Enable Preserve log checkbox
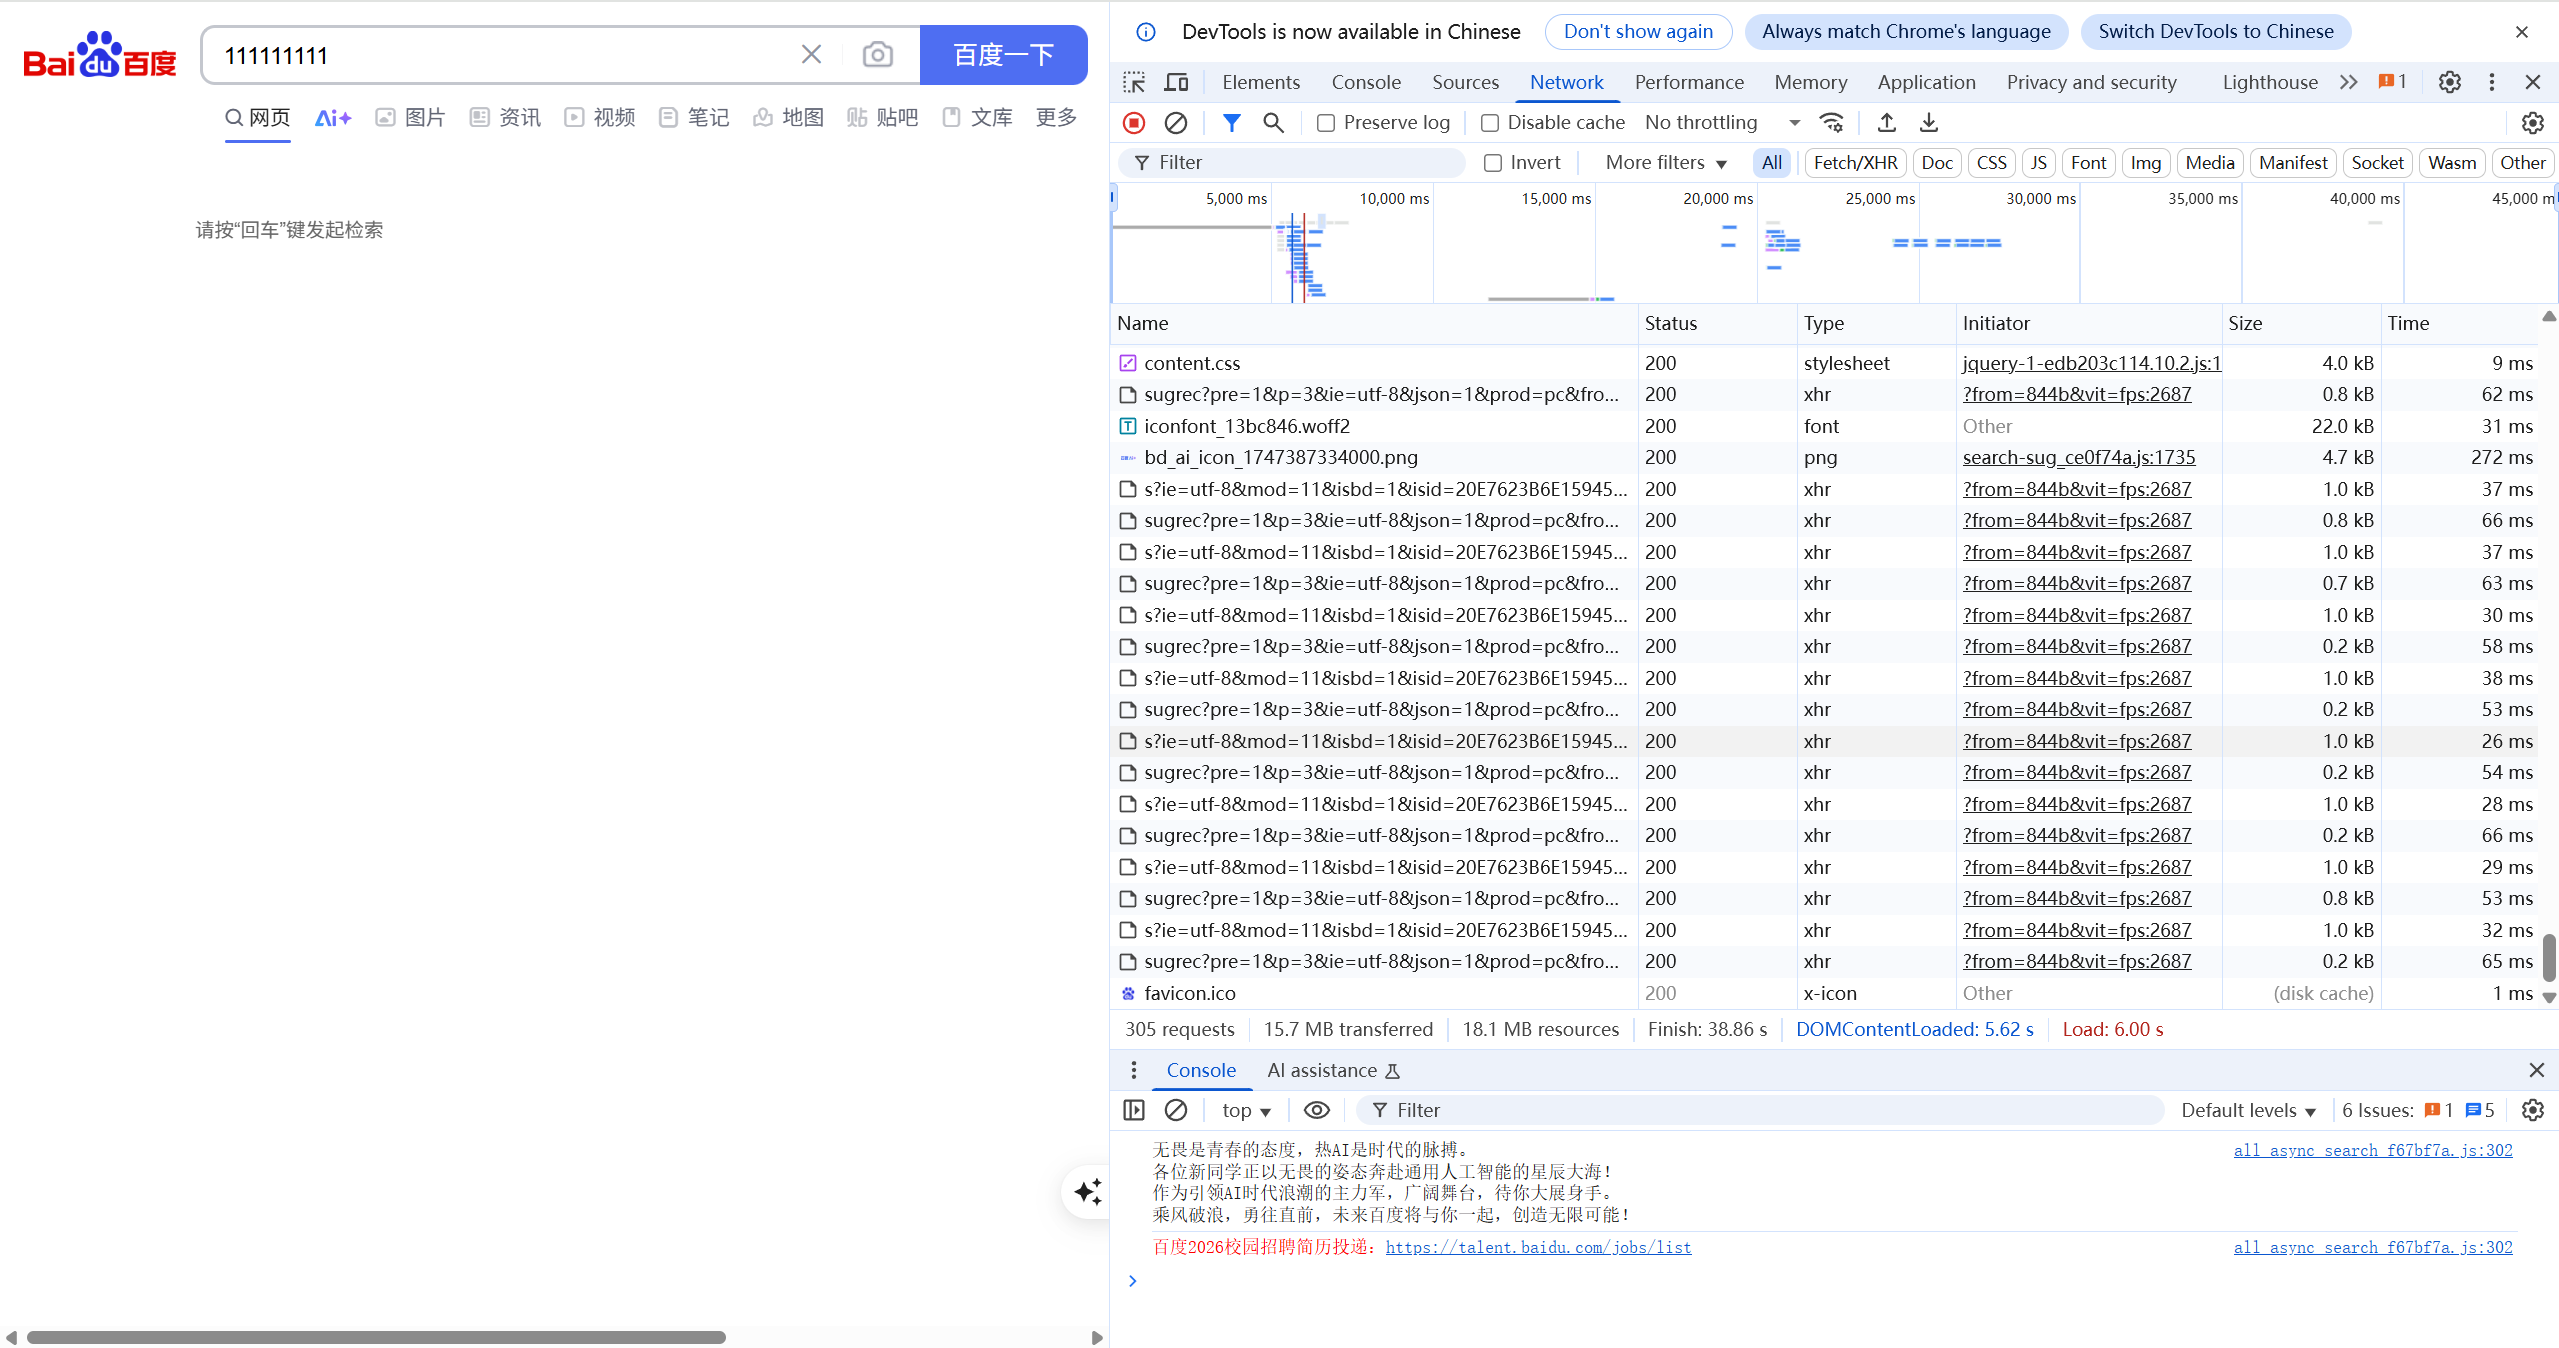Screen dimensions: 2559x1348 click(x=1326, y=123)
